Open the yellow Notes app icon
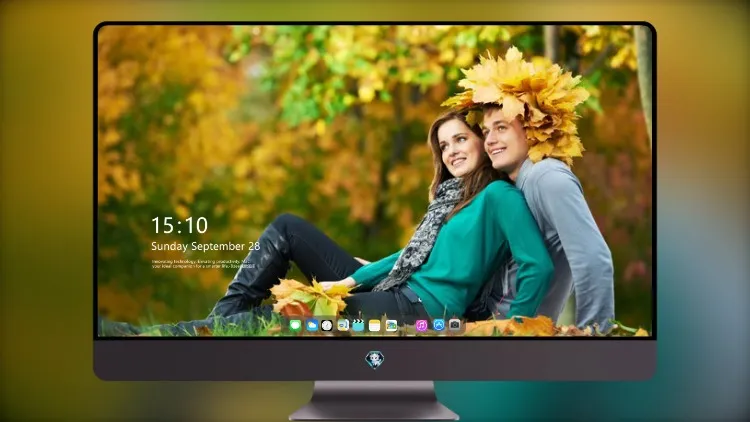The height and width of the screenshot is (422, 750). [x=375, y=326]
